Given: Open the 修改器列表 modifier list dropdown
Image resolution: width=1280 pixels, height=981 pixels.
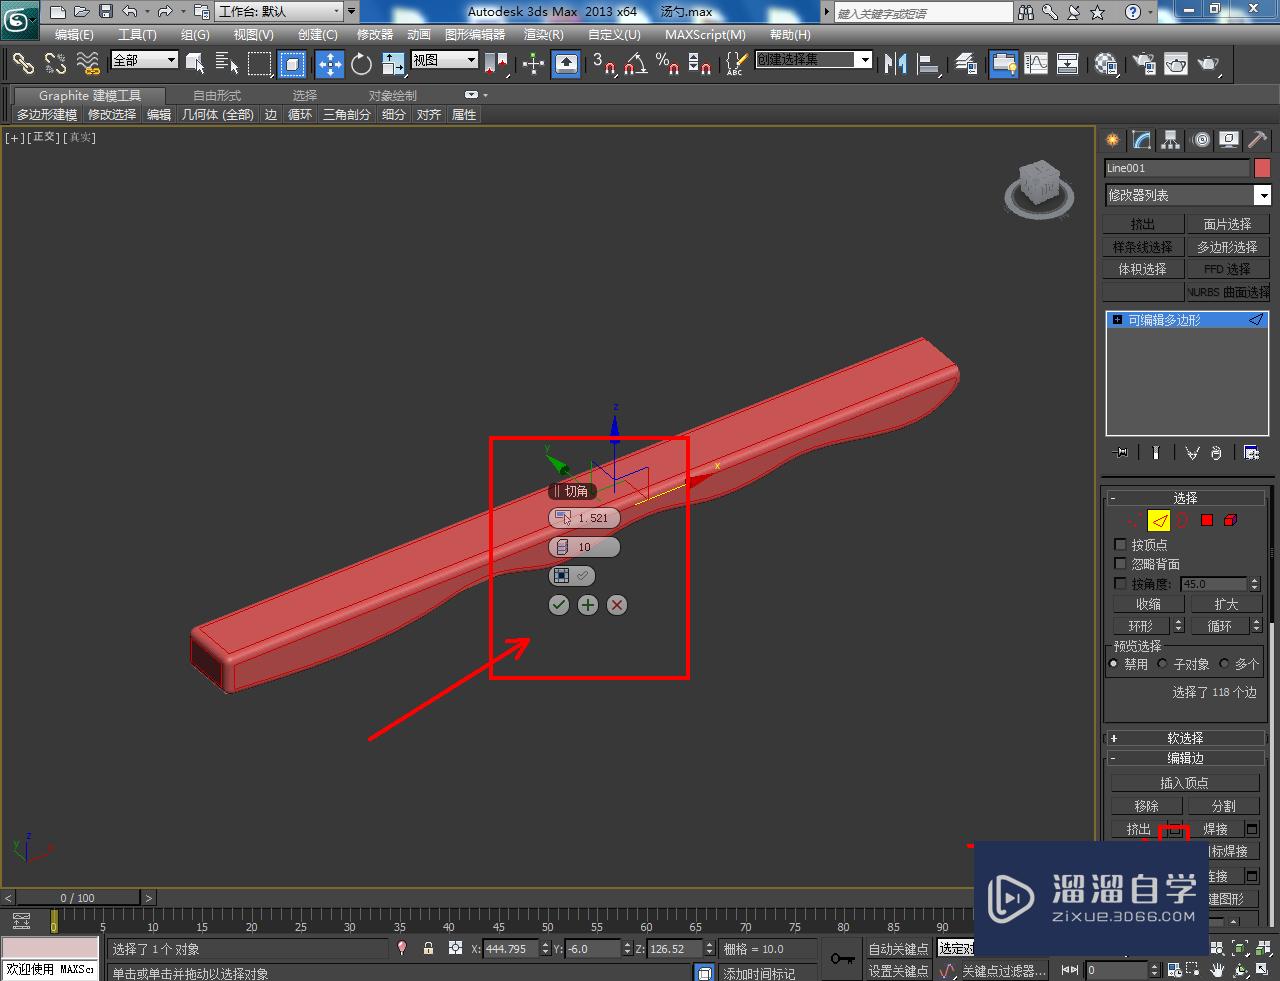Looking at the screenshot, I should (x=1187, y=195).
